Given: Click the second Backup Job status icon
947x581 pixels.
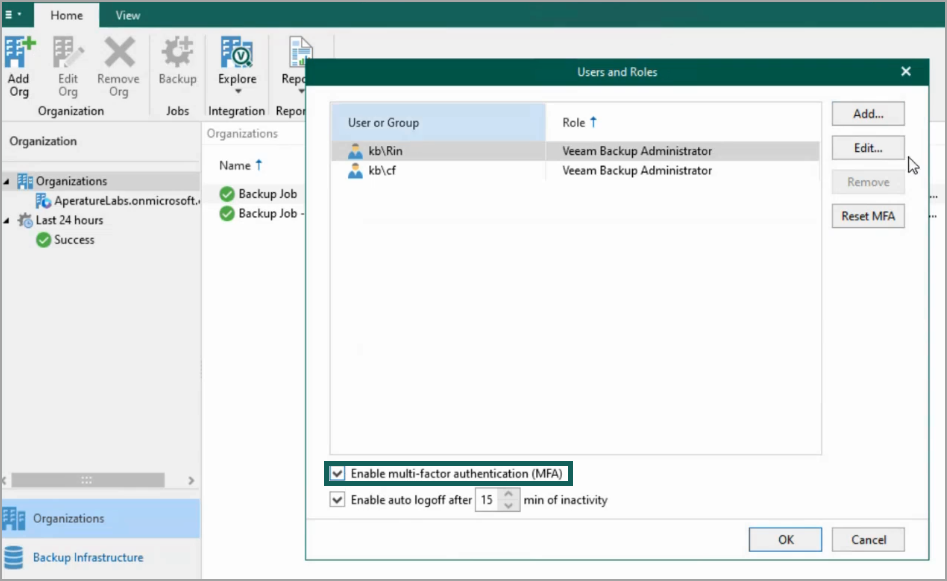Looking at the screenshot, I should (227, 213).
